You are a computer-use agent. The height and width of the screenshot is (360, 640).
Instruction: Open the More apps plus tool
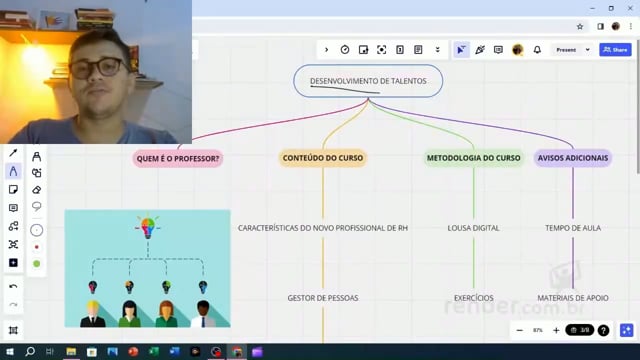pos(13,263)
